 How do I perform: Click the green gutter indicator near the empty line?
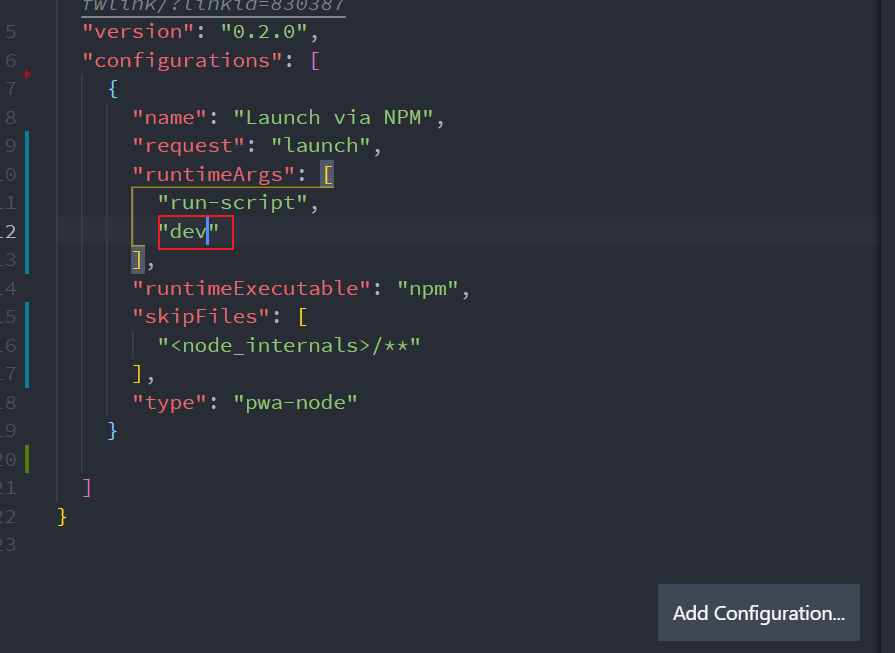[27, 459]
